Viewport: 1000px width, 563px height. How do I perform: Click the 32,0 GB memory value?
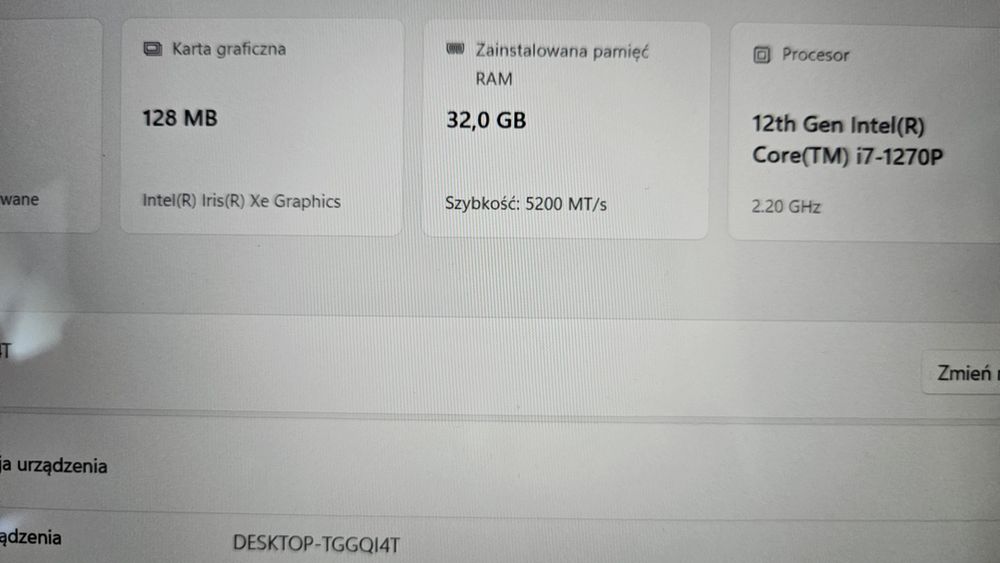click(x=486, y=120)
